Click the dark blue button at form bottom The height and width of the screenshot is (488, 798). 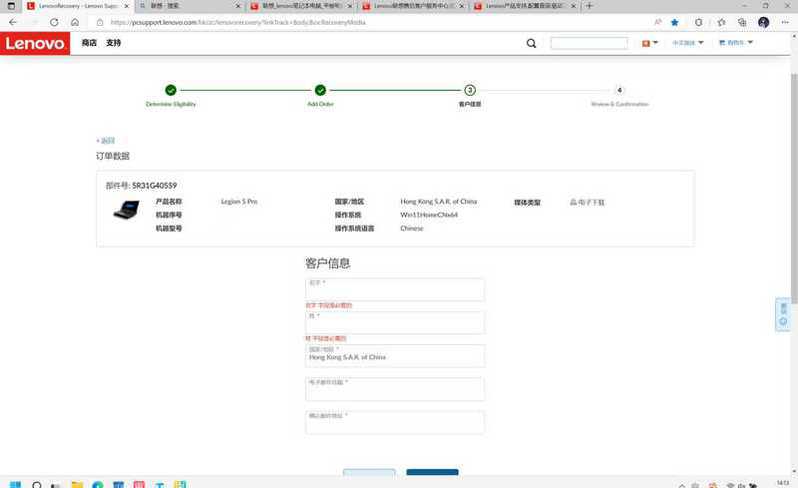point(432,472)
